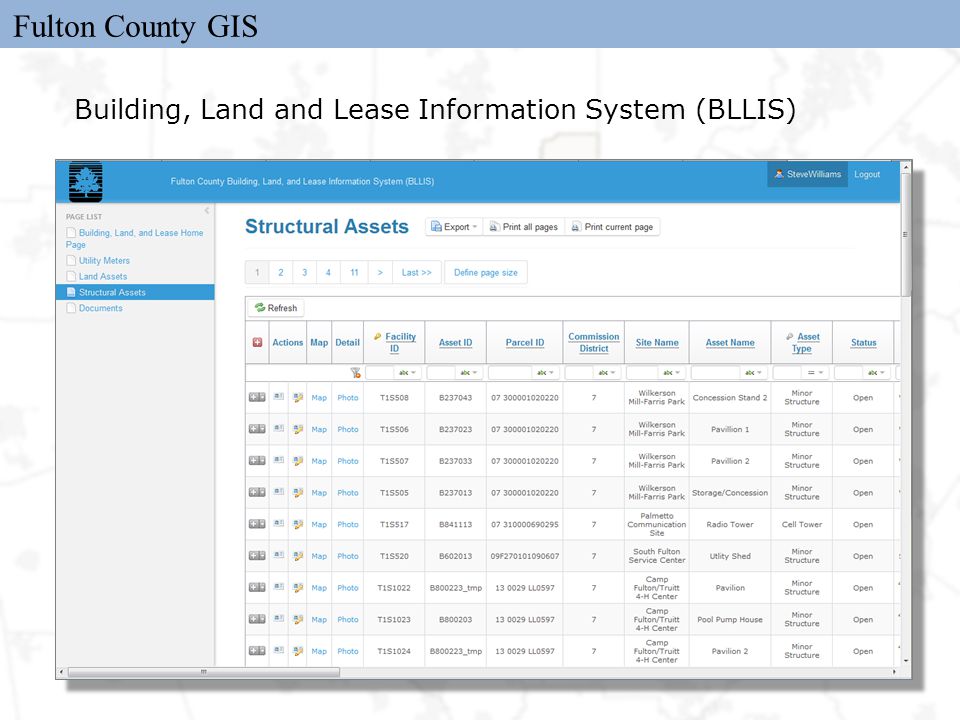The width and height of the screenshot is (960, 720).
Task: Click the edit record icon for T1S1024 row
Action: click(298, 651)
